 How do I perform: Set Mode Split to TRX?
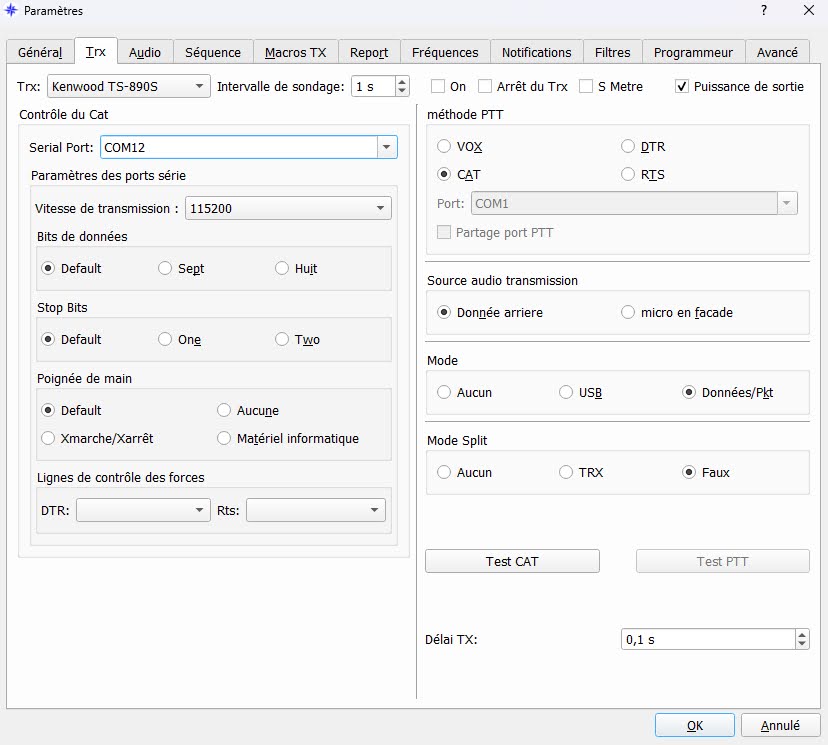pos(566,472)
